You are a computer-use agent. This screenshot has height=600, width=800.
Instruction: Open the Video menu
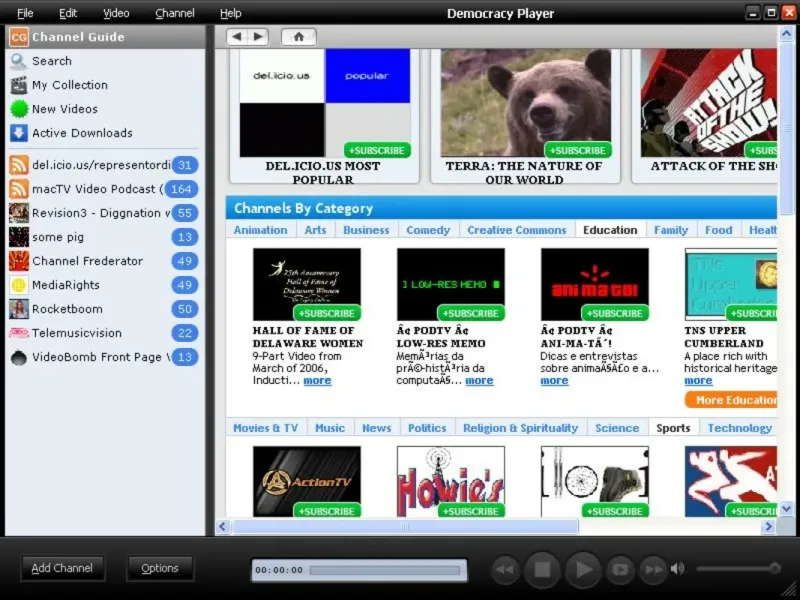click(x=116, y=13)
